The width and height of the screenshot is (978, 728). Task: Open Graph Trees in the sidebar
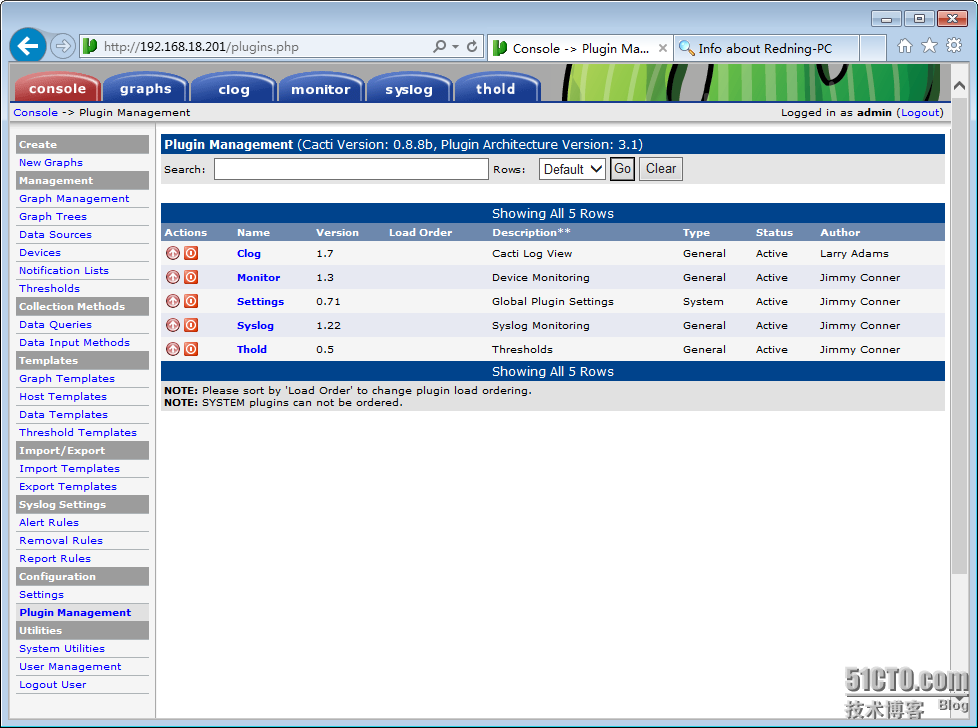[53, 216]
